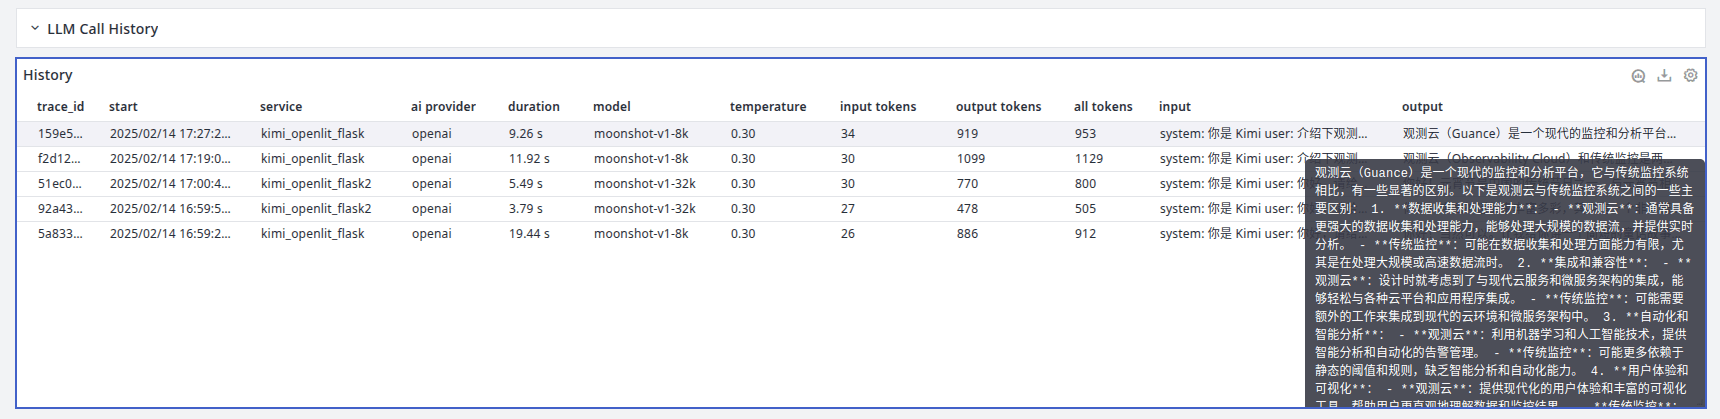The width and height of the screenshot is (1720, 419).
Task: Sort by start column header
Action: click(123, 107)
